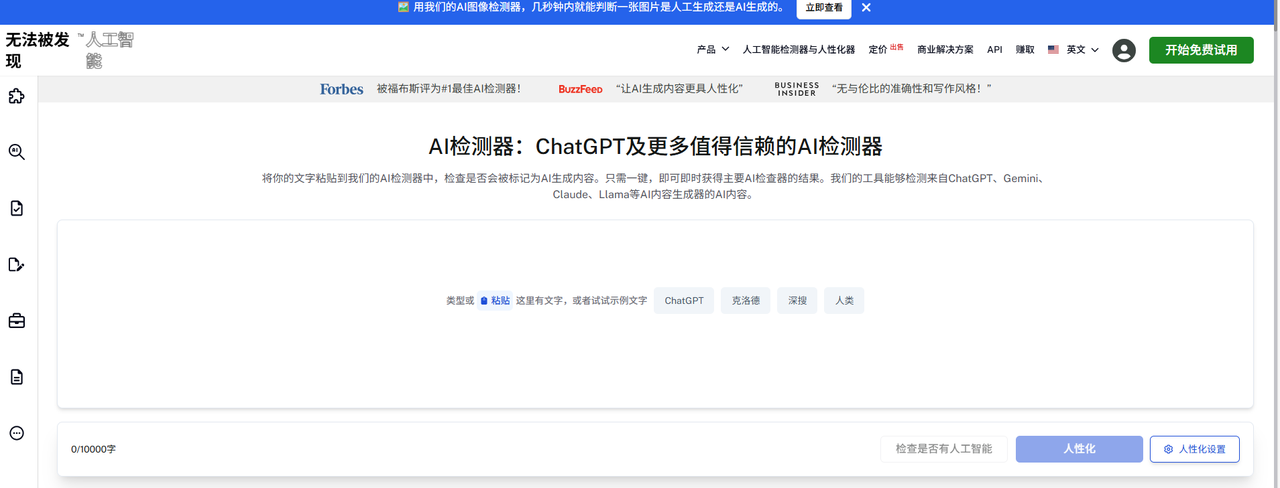Click the US flag language icon

1053,49
